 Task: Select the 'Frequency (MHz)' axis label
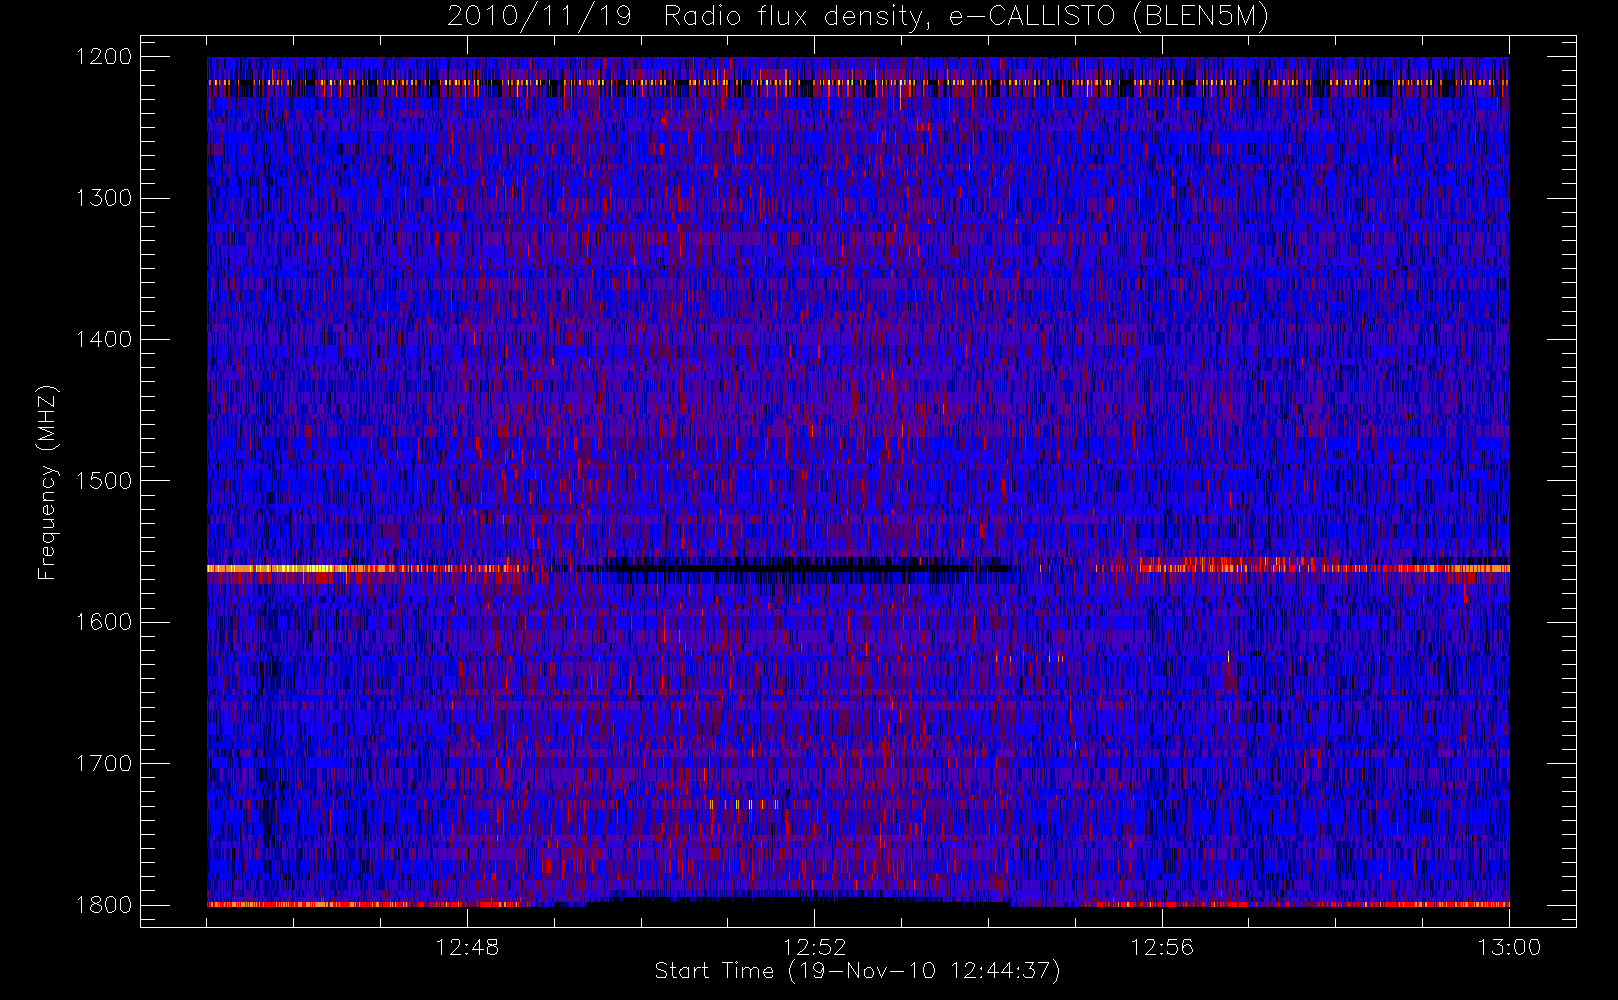coord(46,482)
